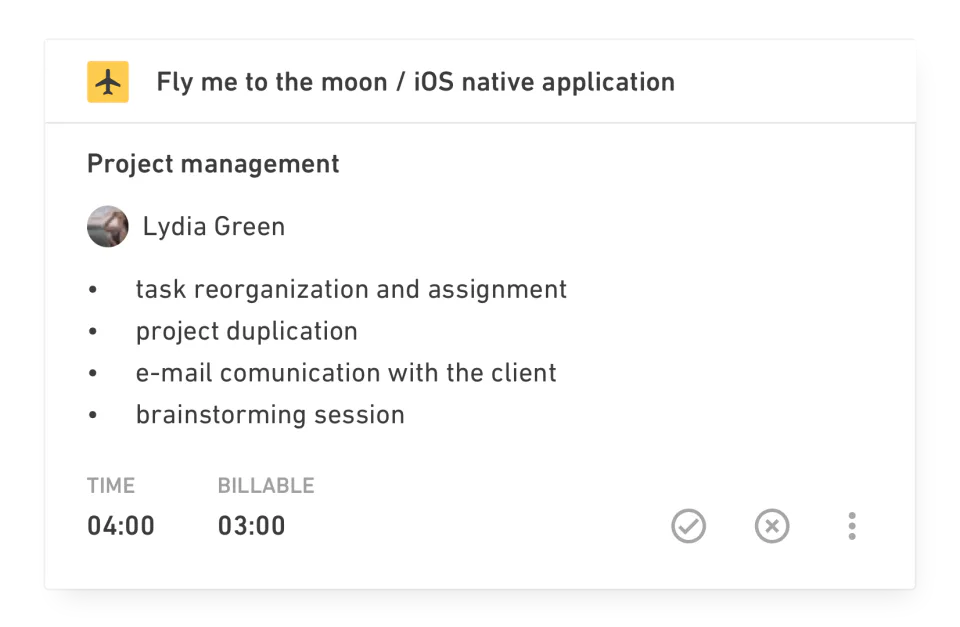Click the yellow airplane project icon
Viewport: 960px width, 627px height.
coord(106,81)
